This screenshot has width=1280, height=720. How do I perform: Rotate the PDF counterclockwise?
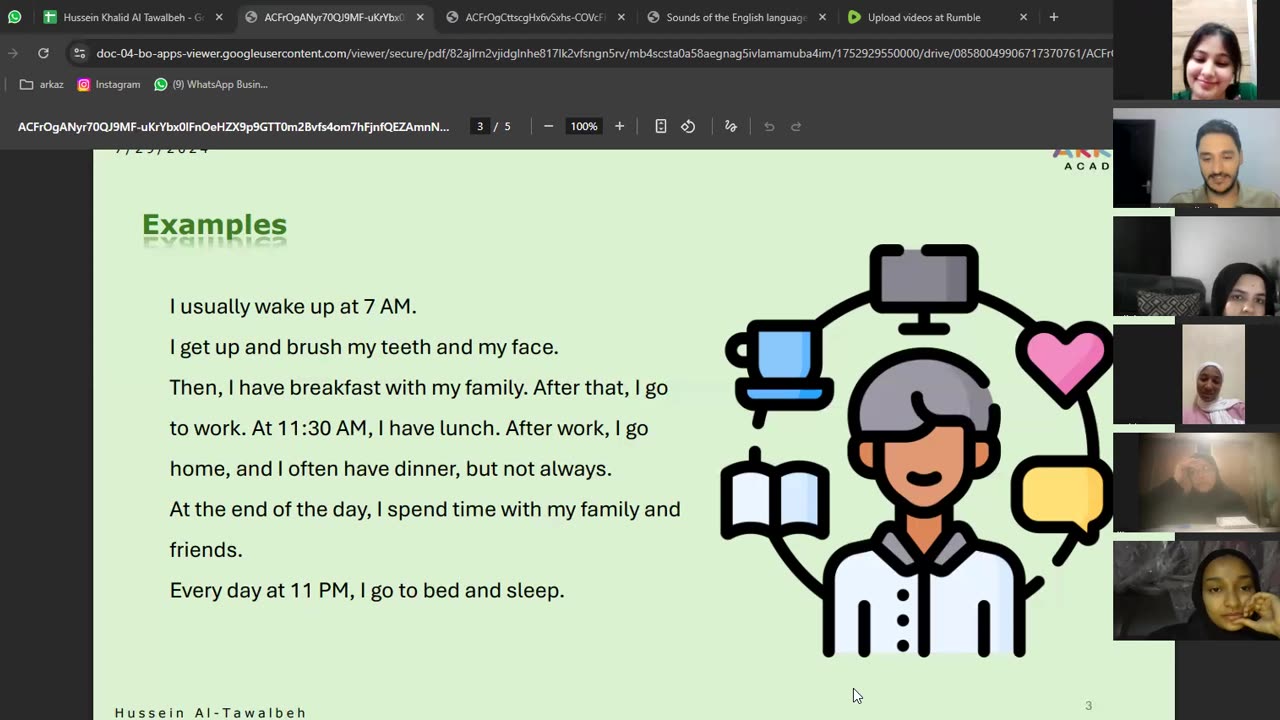point(688,126)
